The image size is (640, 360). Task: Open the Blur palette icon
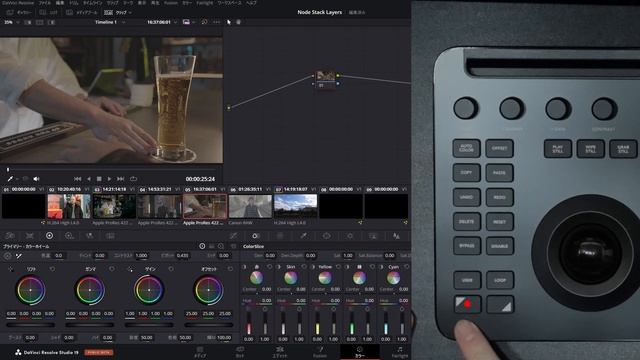(396, 236)
